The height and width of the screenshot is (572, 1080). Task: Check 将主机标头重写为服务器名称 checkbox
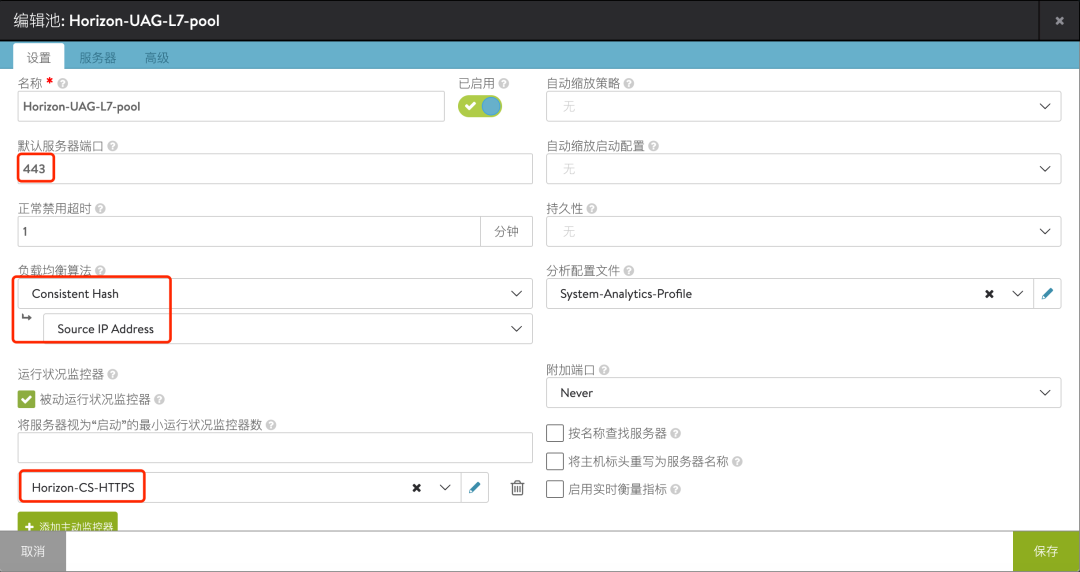click(x=554, y=461)
